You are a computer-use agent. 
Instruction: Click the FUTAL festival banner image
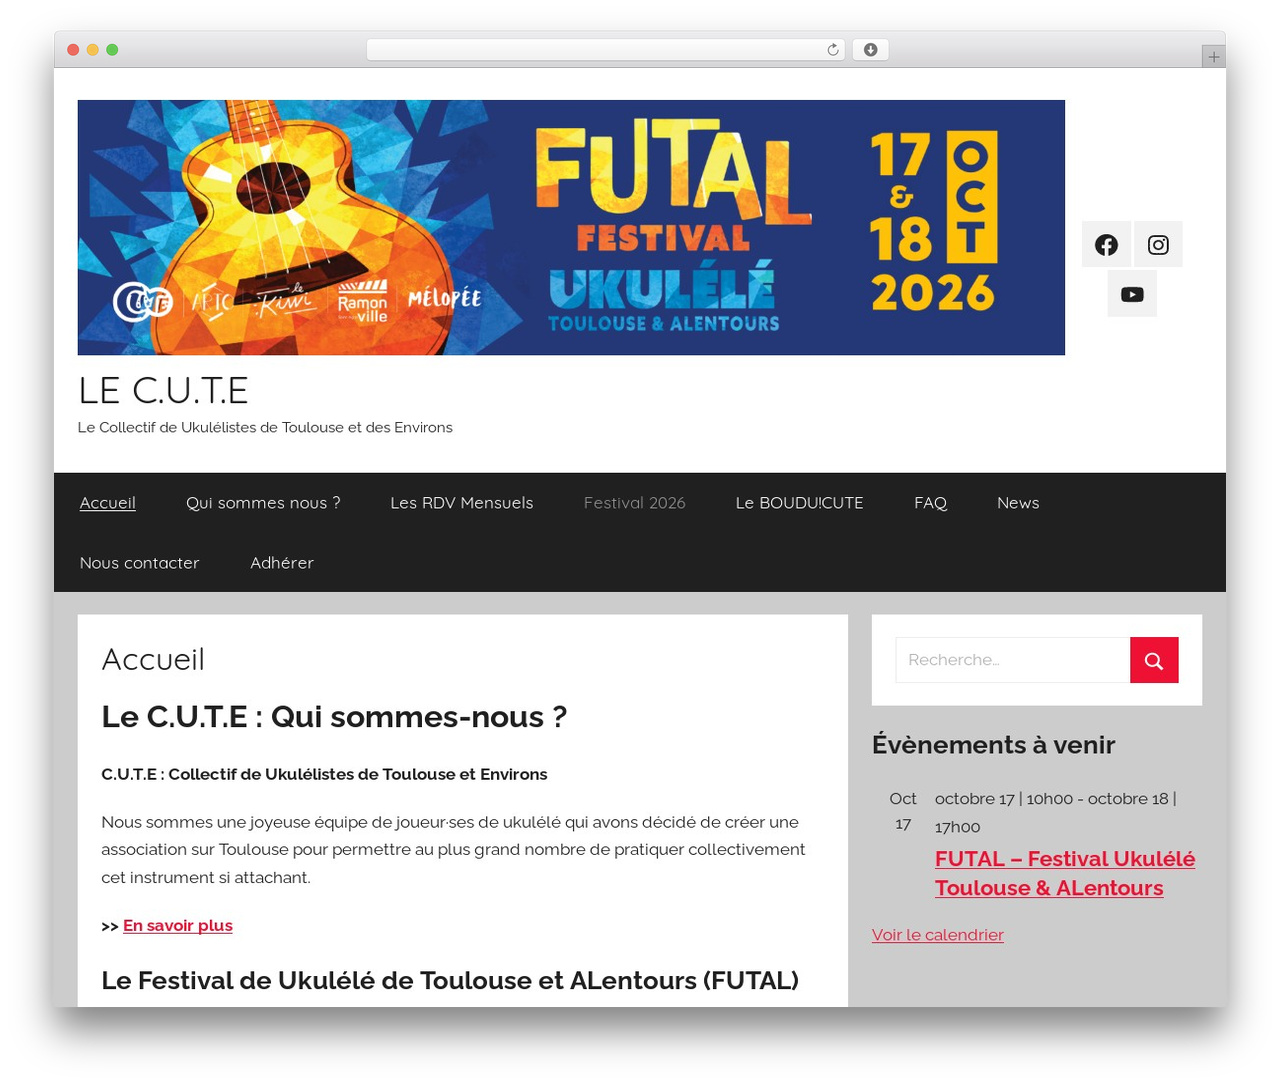pos(571,227)
